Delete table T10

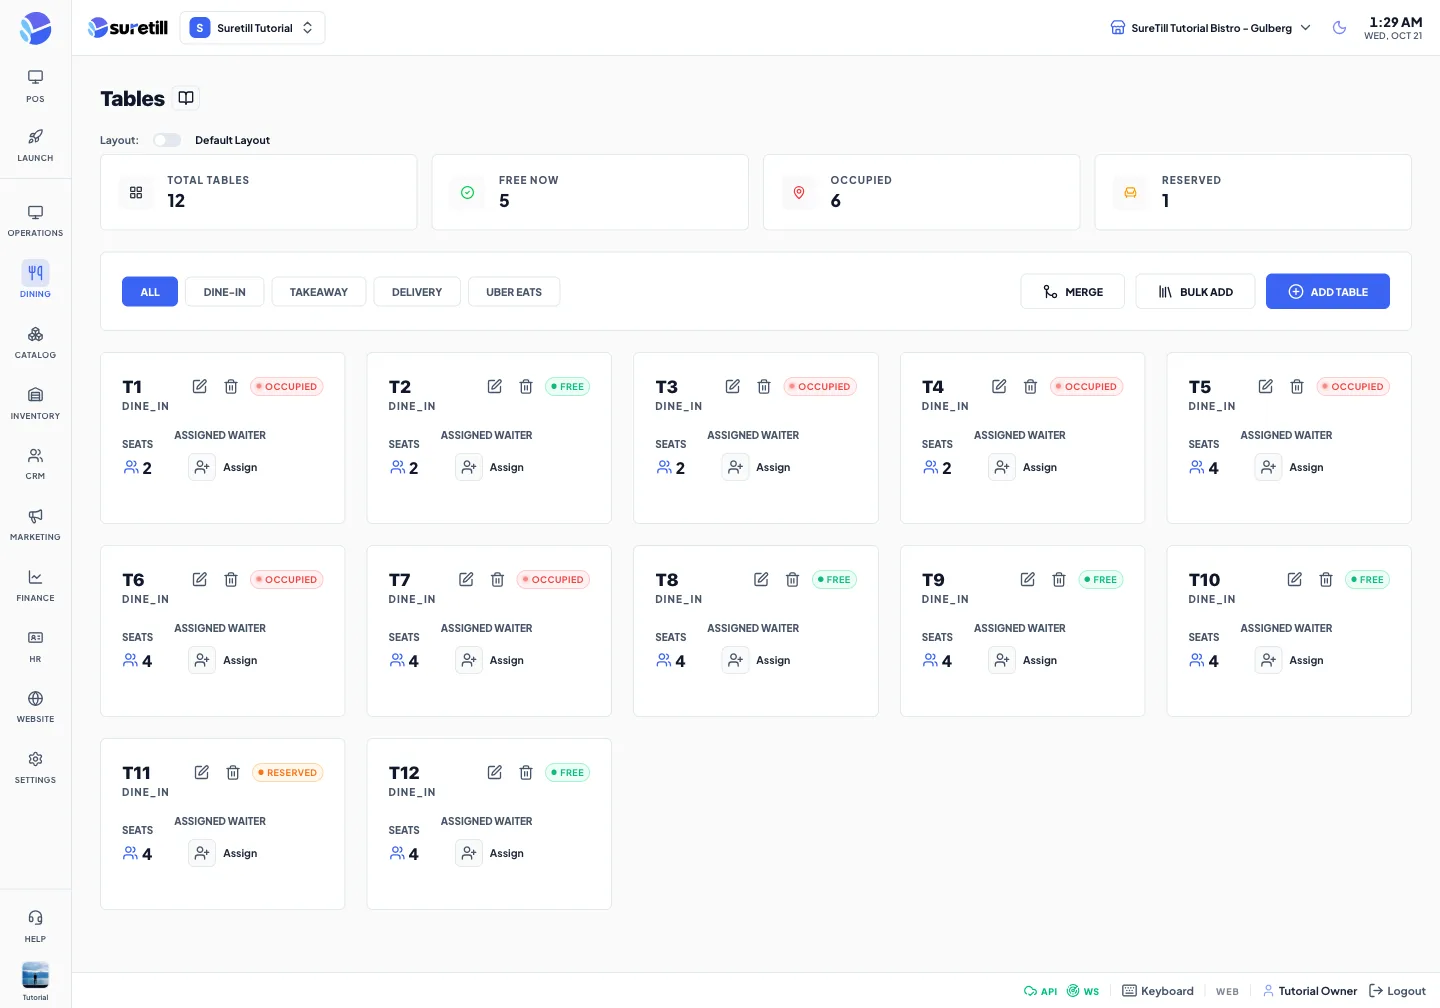click(x=1326, y=579)
